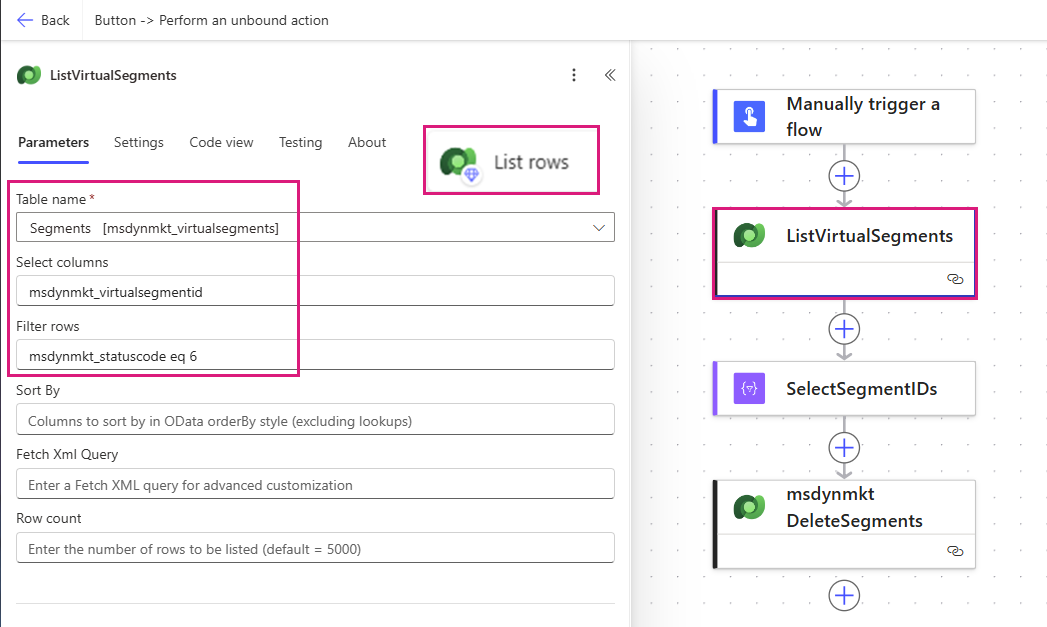Insert a step after ListVirtualSegments

(x=845, y=329)
